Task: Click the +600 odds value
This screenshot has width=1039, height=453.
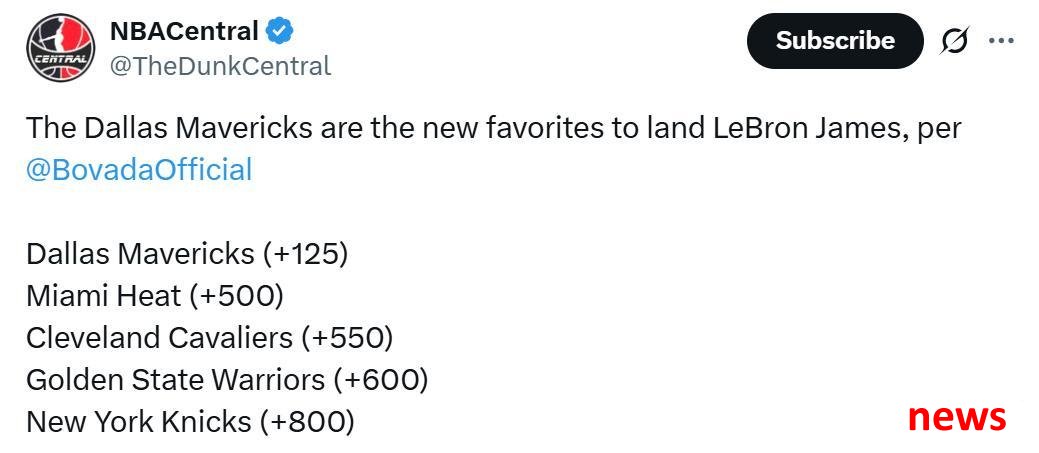Action: (x=381, y=379)
